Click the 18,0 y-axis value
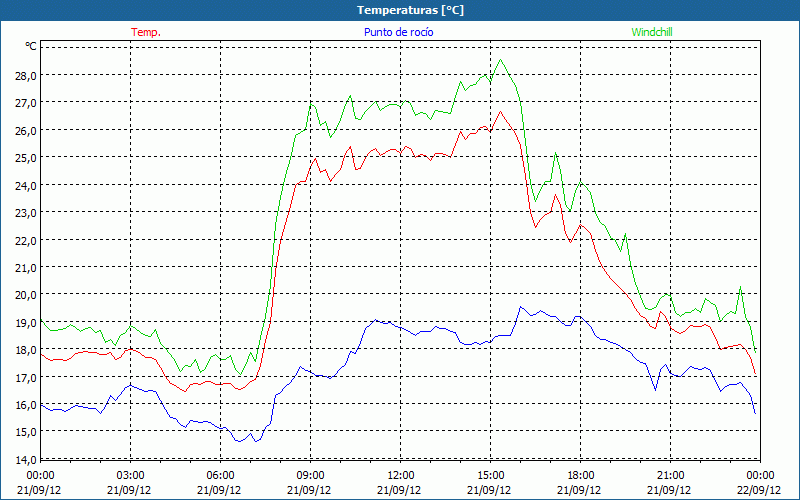 coord(26,350)
